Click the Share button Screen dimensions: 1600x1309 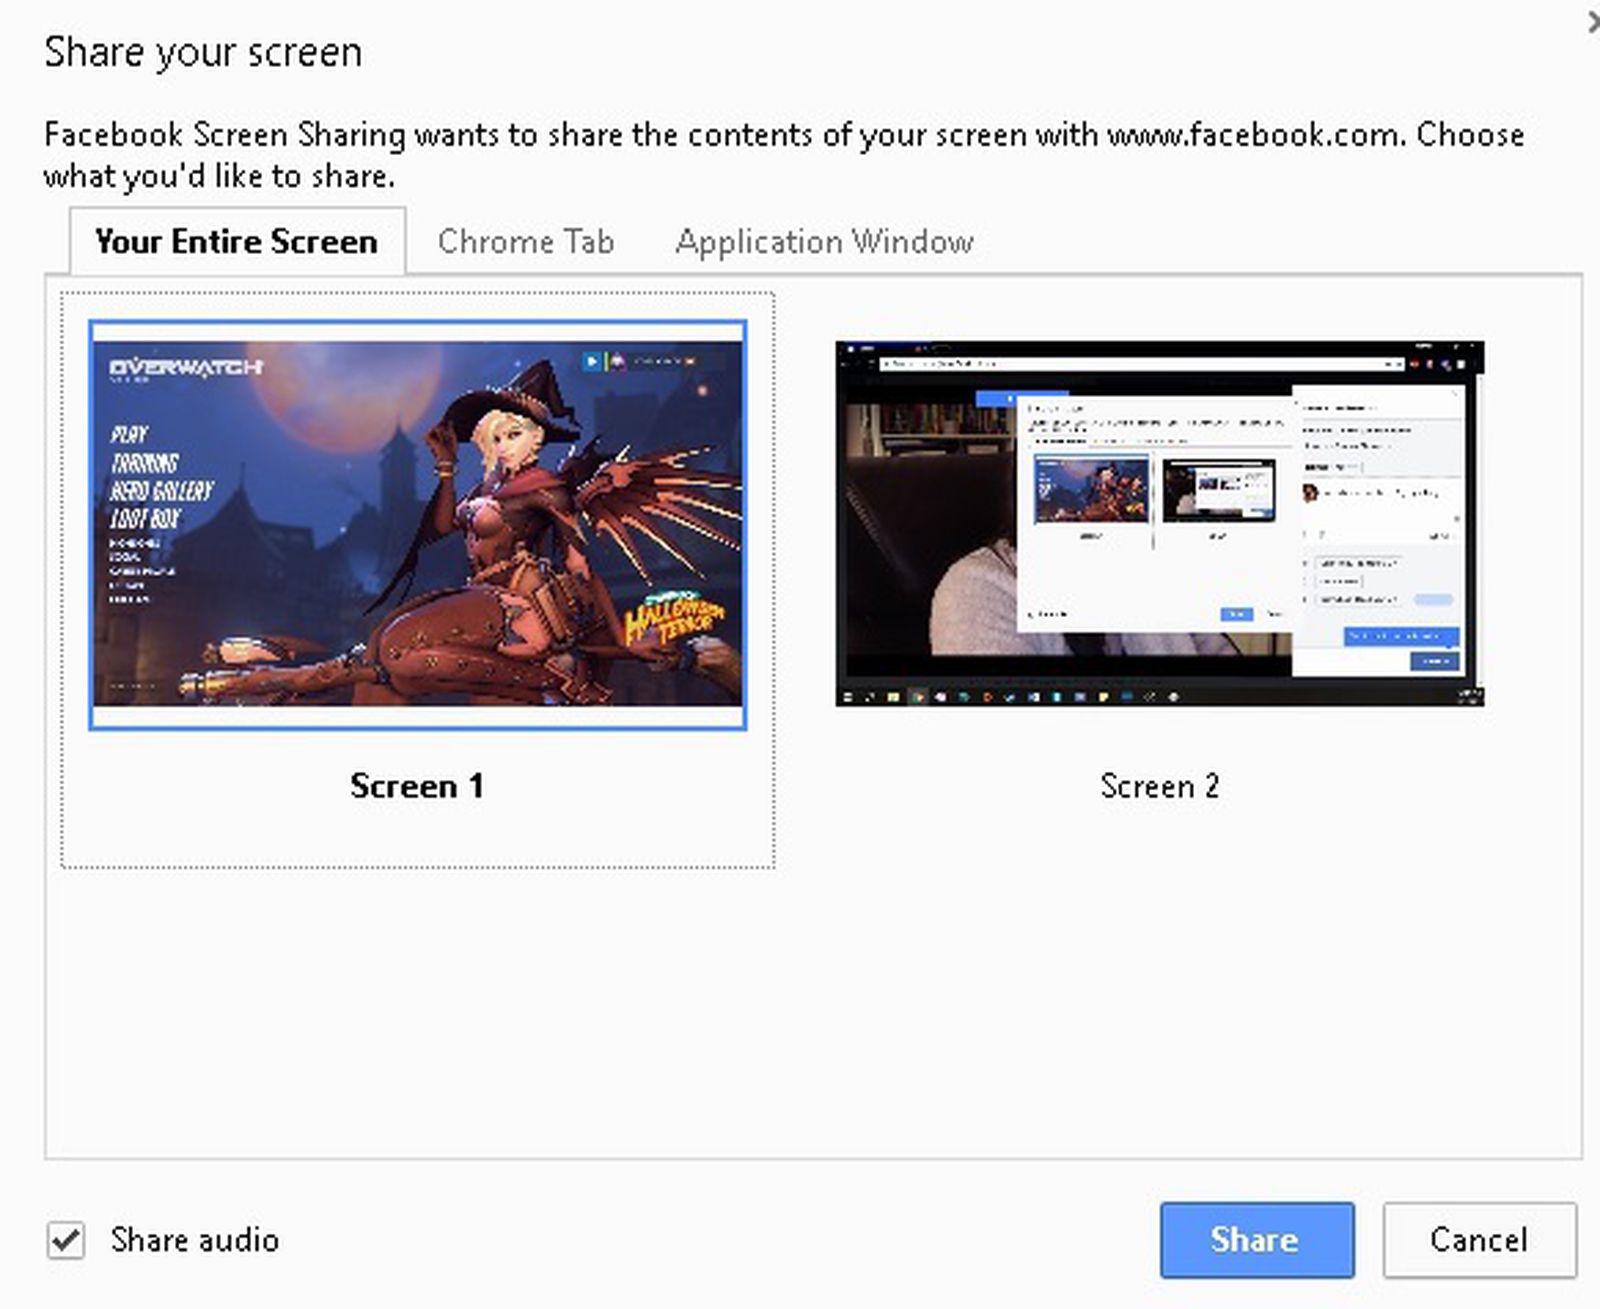point(1256,1240)
